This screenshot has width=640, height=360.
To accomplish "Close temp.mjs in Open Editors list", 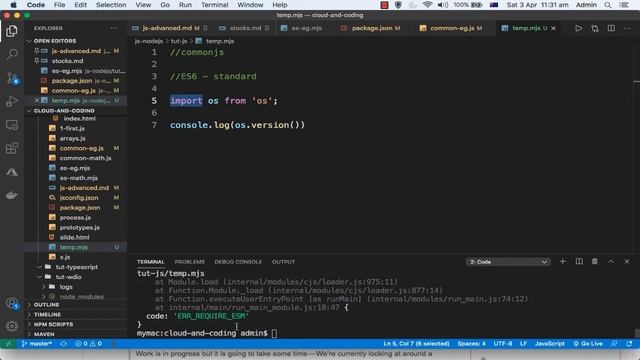I will (x=36, y=100).
